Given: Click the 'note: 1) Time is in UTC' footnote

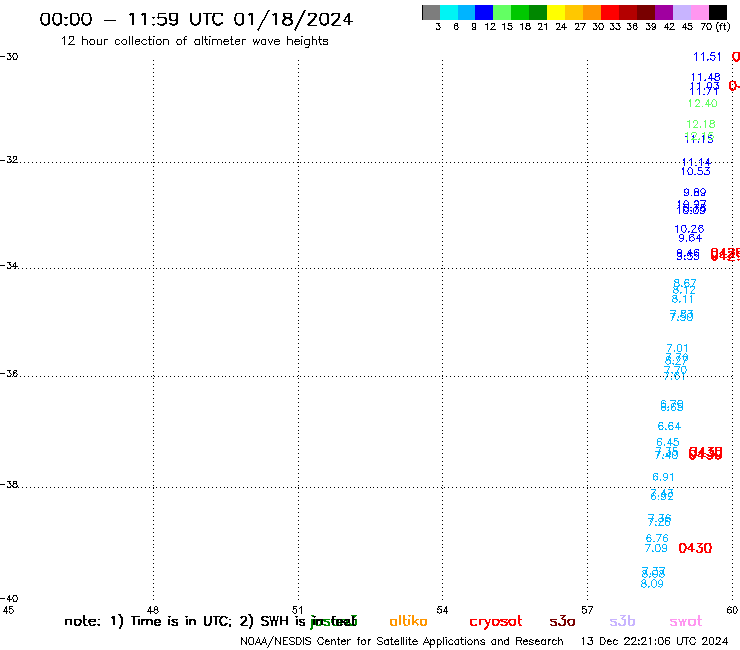Looking at the screenshot, I should [x=148, y=621].
